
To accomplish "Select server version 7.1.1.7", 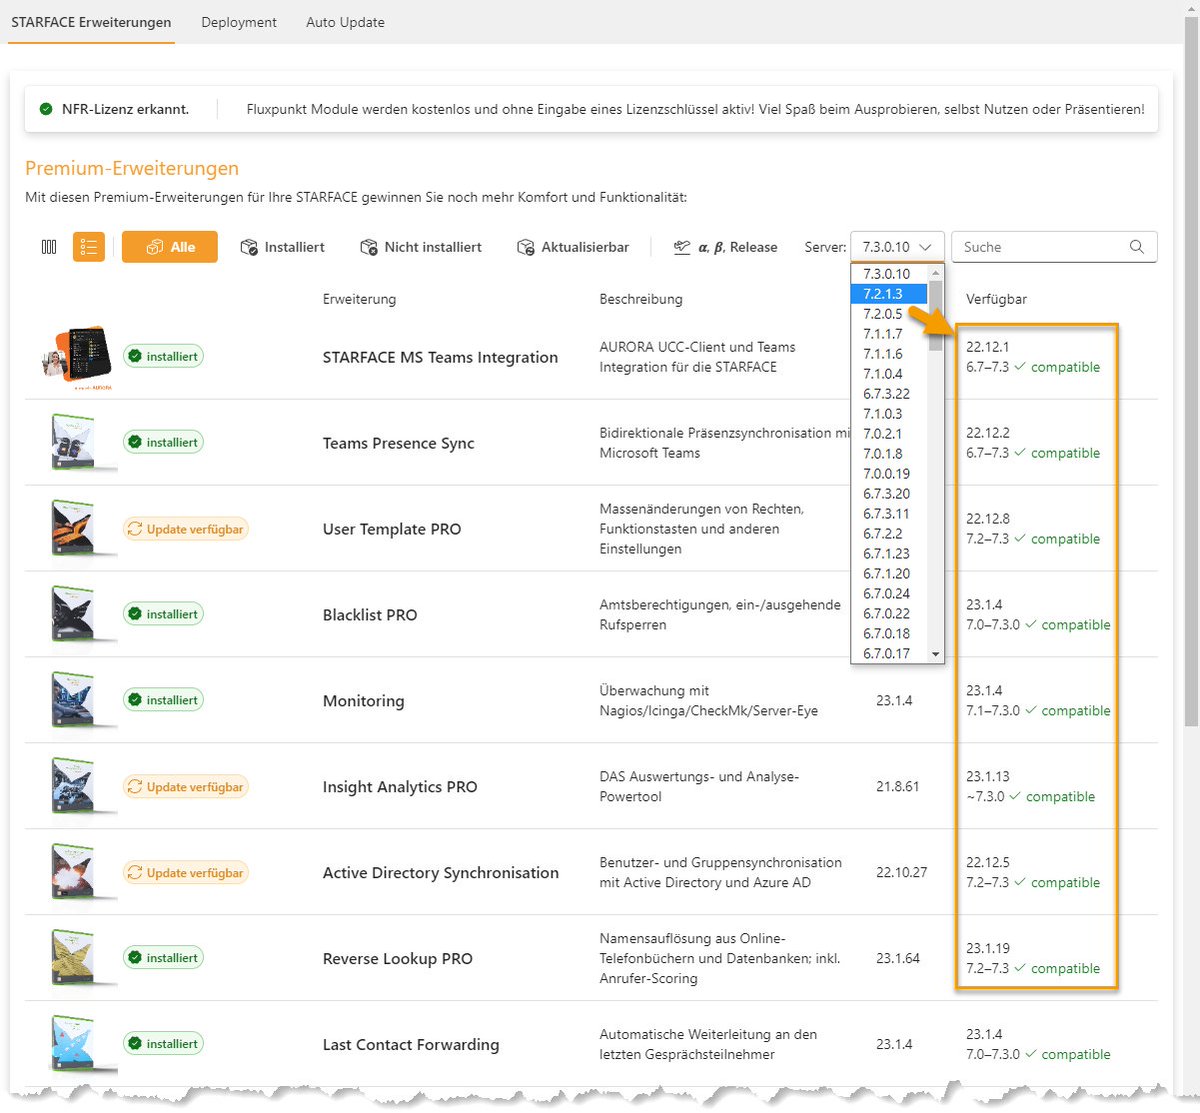I will [889, 334].
